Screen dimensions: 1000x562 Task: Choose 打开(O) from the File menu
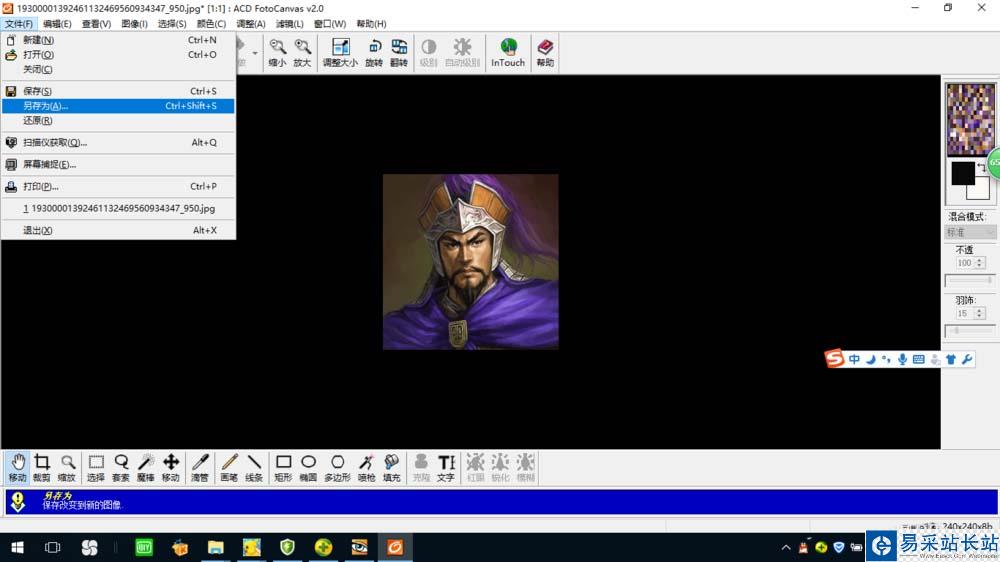(x=119, y=54)
